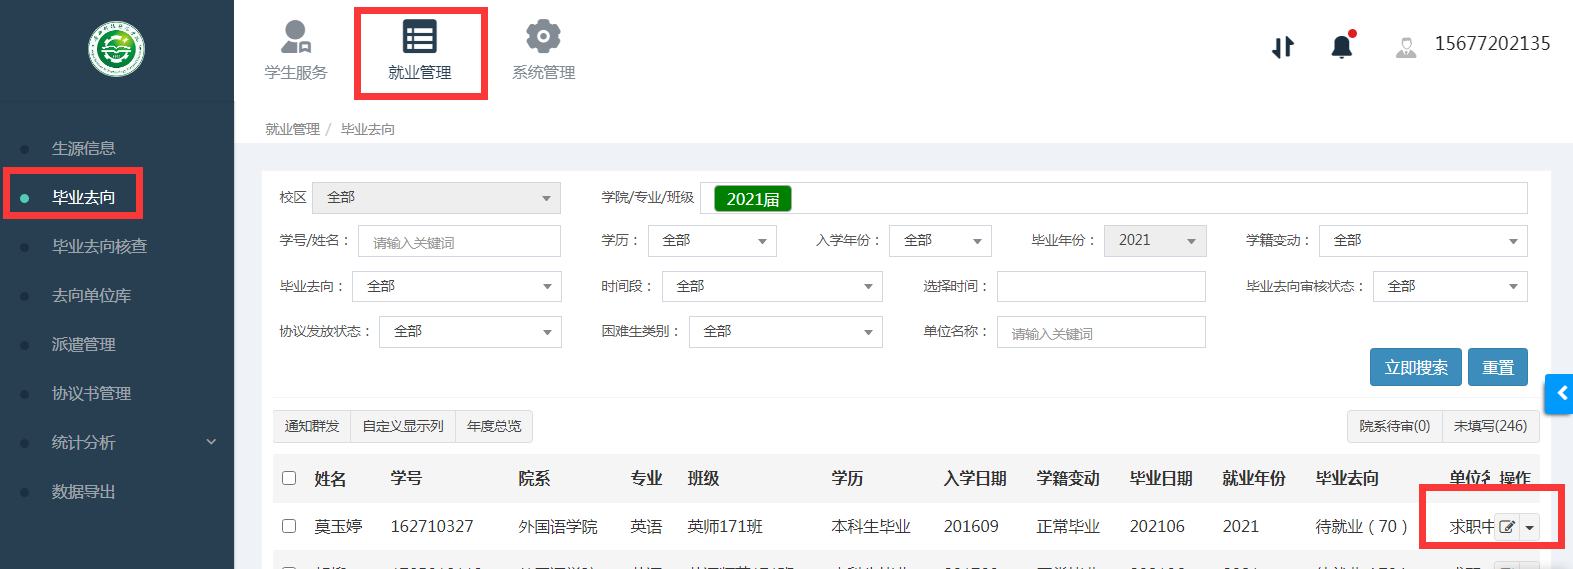Check the checkbox for 莫玉婷 row
1573x569 pixels.
289,526
